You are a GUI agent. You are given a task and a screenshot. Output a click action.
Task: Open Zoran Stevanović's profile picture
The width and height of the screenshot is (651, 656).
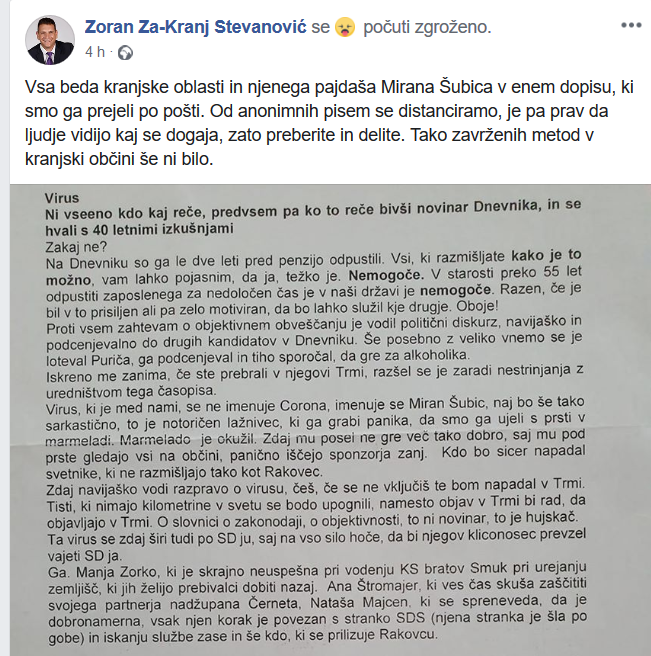pyautogui.click(x=50, y=40)
